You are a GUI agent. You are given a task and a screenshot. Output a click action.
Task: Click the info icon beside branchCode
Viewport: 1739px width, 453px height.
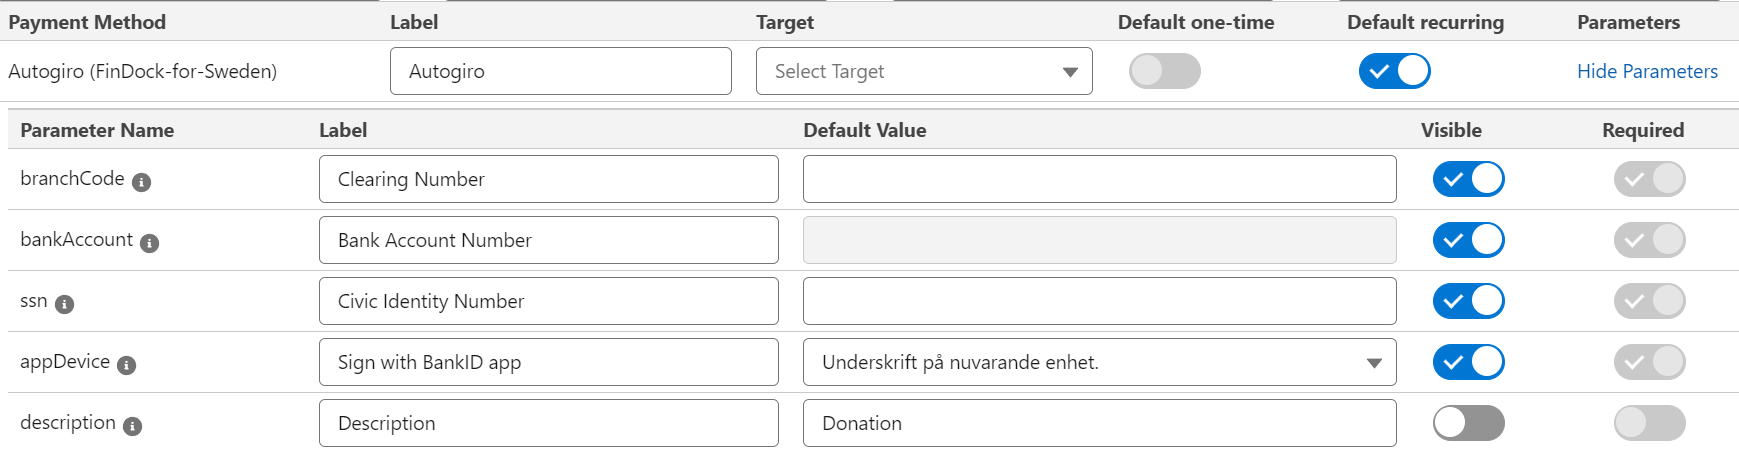point(142,182)
